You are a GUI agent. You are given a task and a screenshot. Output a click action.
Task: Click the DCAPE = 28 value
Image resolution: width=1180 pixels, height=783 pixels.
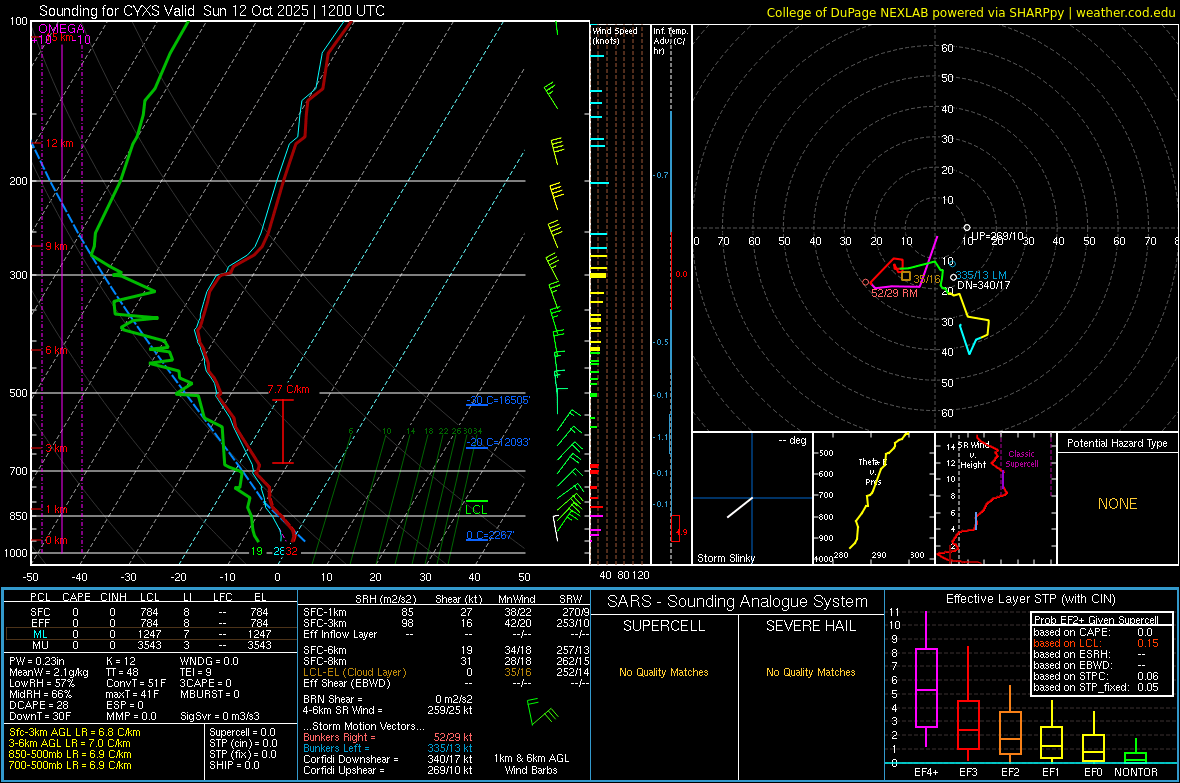click(39, 705)
